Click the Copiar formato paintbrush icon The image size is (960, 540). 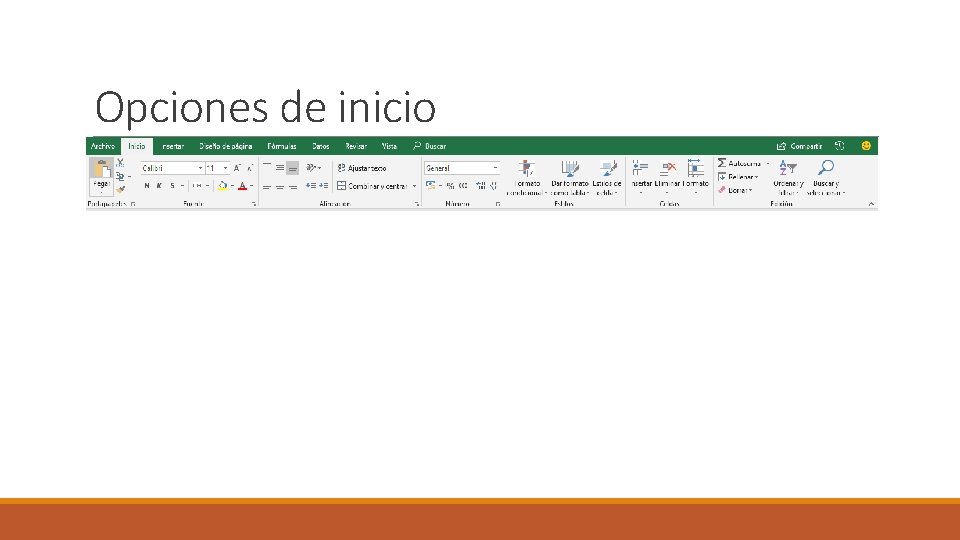point(121,189)
